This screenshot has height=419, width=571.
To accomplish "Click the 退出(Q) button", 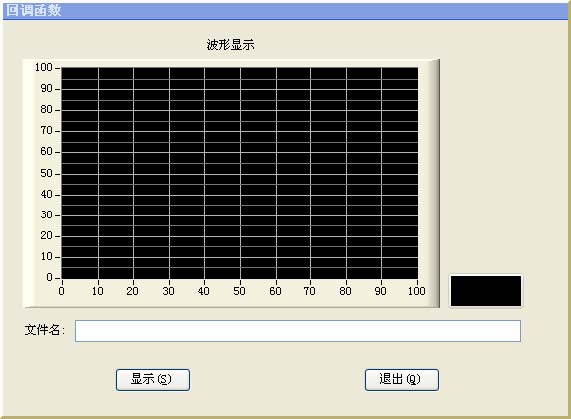I will tap(402, 380).
